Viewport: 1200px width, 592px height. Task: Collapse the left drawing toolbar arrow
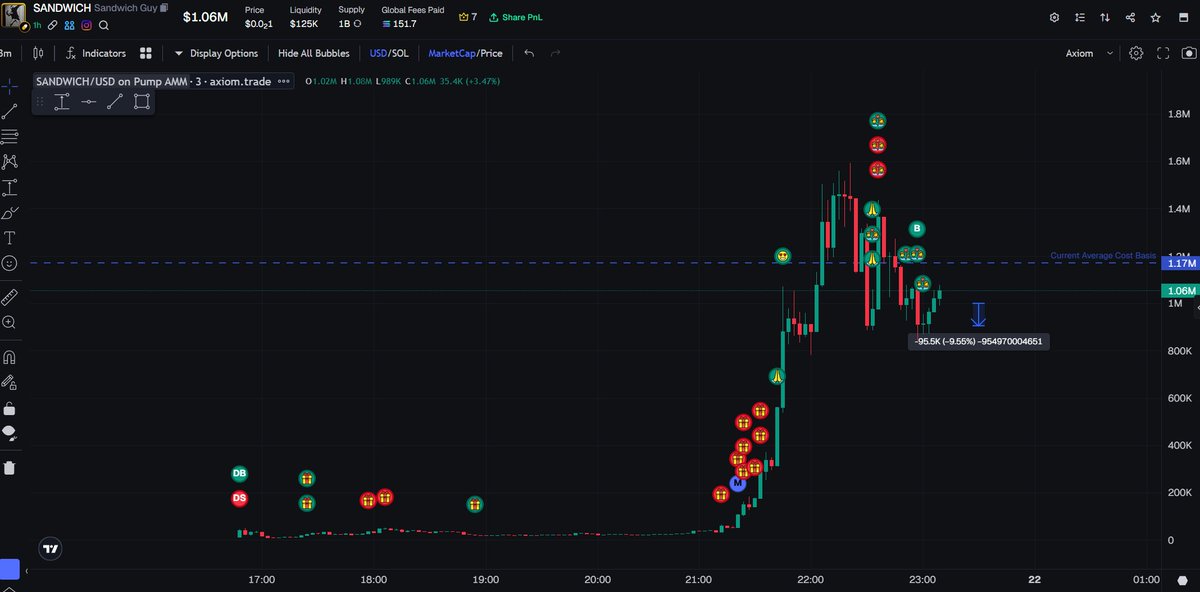click(26, 572)
